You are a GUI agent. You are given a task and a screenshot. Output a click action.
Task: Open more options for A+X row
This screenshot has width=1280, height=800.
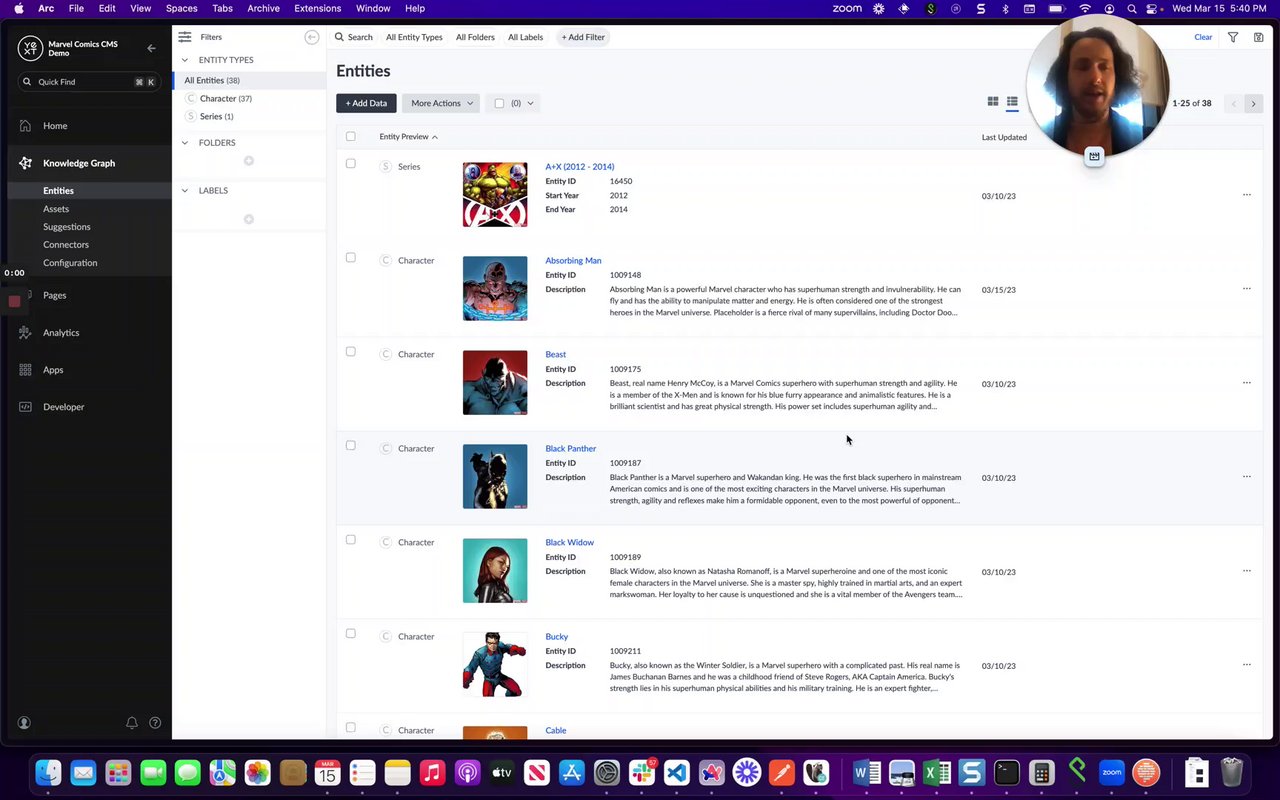pos(1247,195)
